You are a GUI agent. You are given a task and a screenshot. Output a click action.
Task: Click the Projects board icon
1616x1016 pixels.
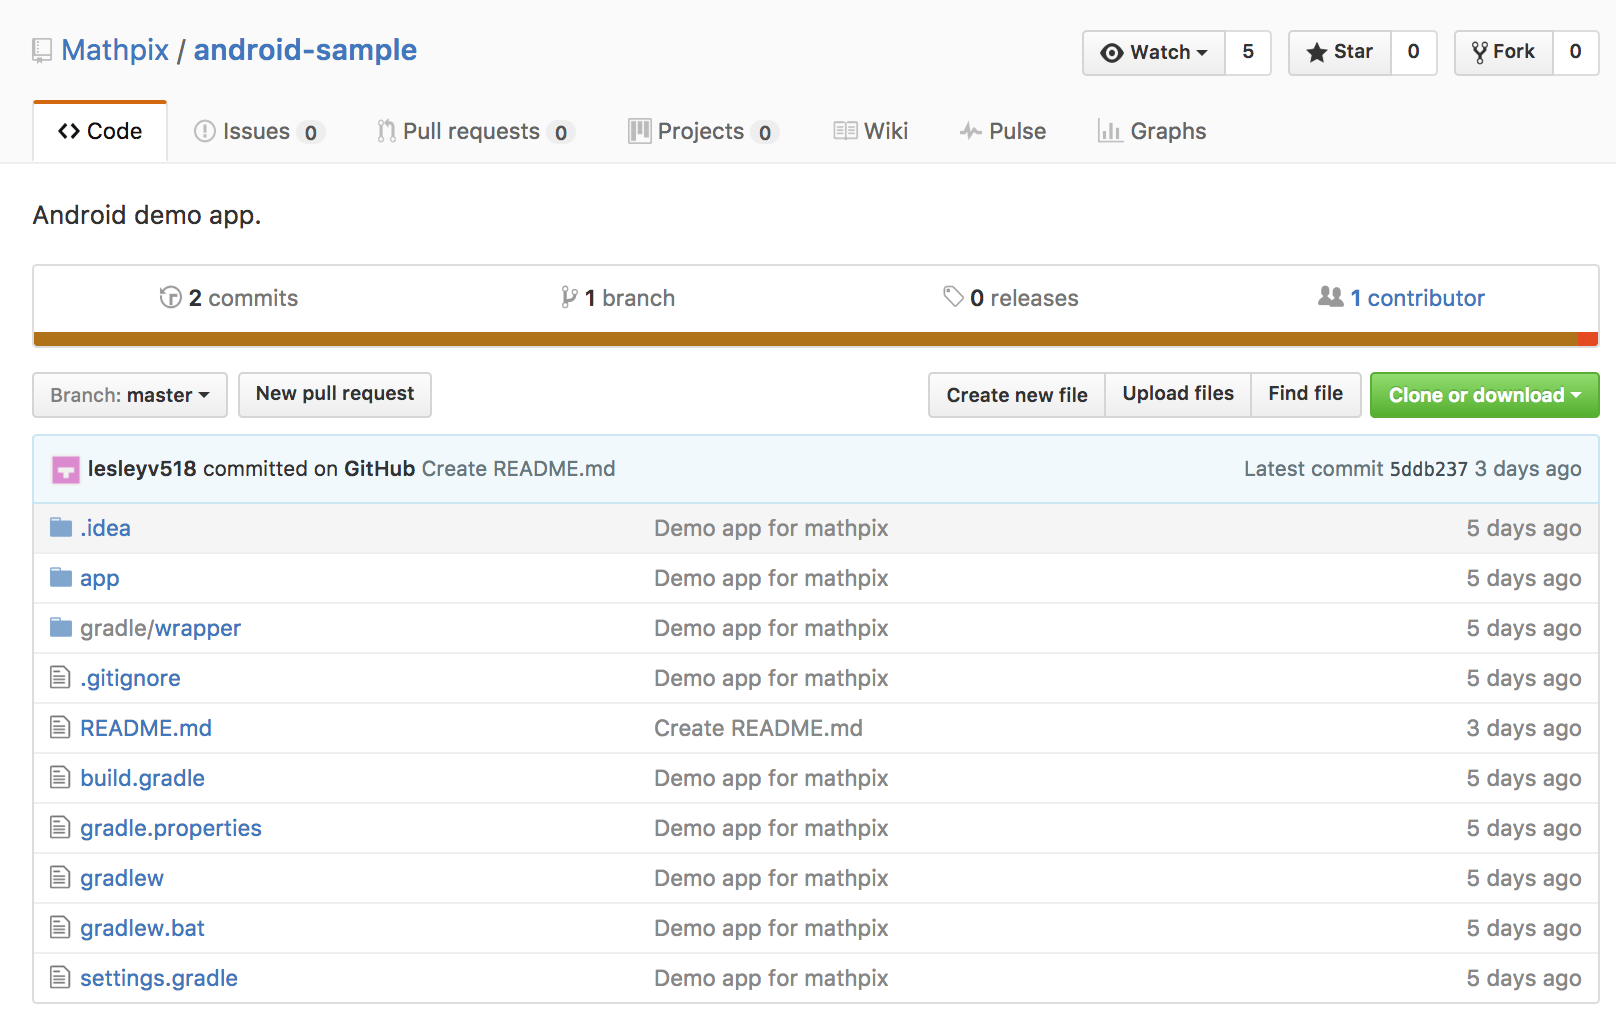639,131
